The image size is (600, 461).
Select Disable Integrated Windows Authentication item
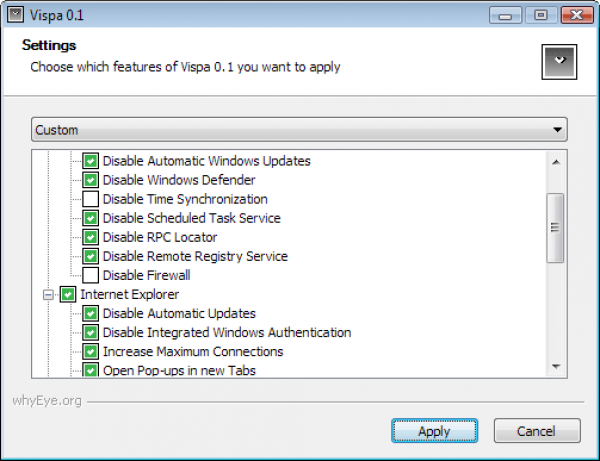point(227,333)
